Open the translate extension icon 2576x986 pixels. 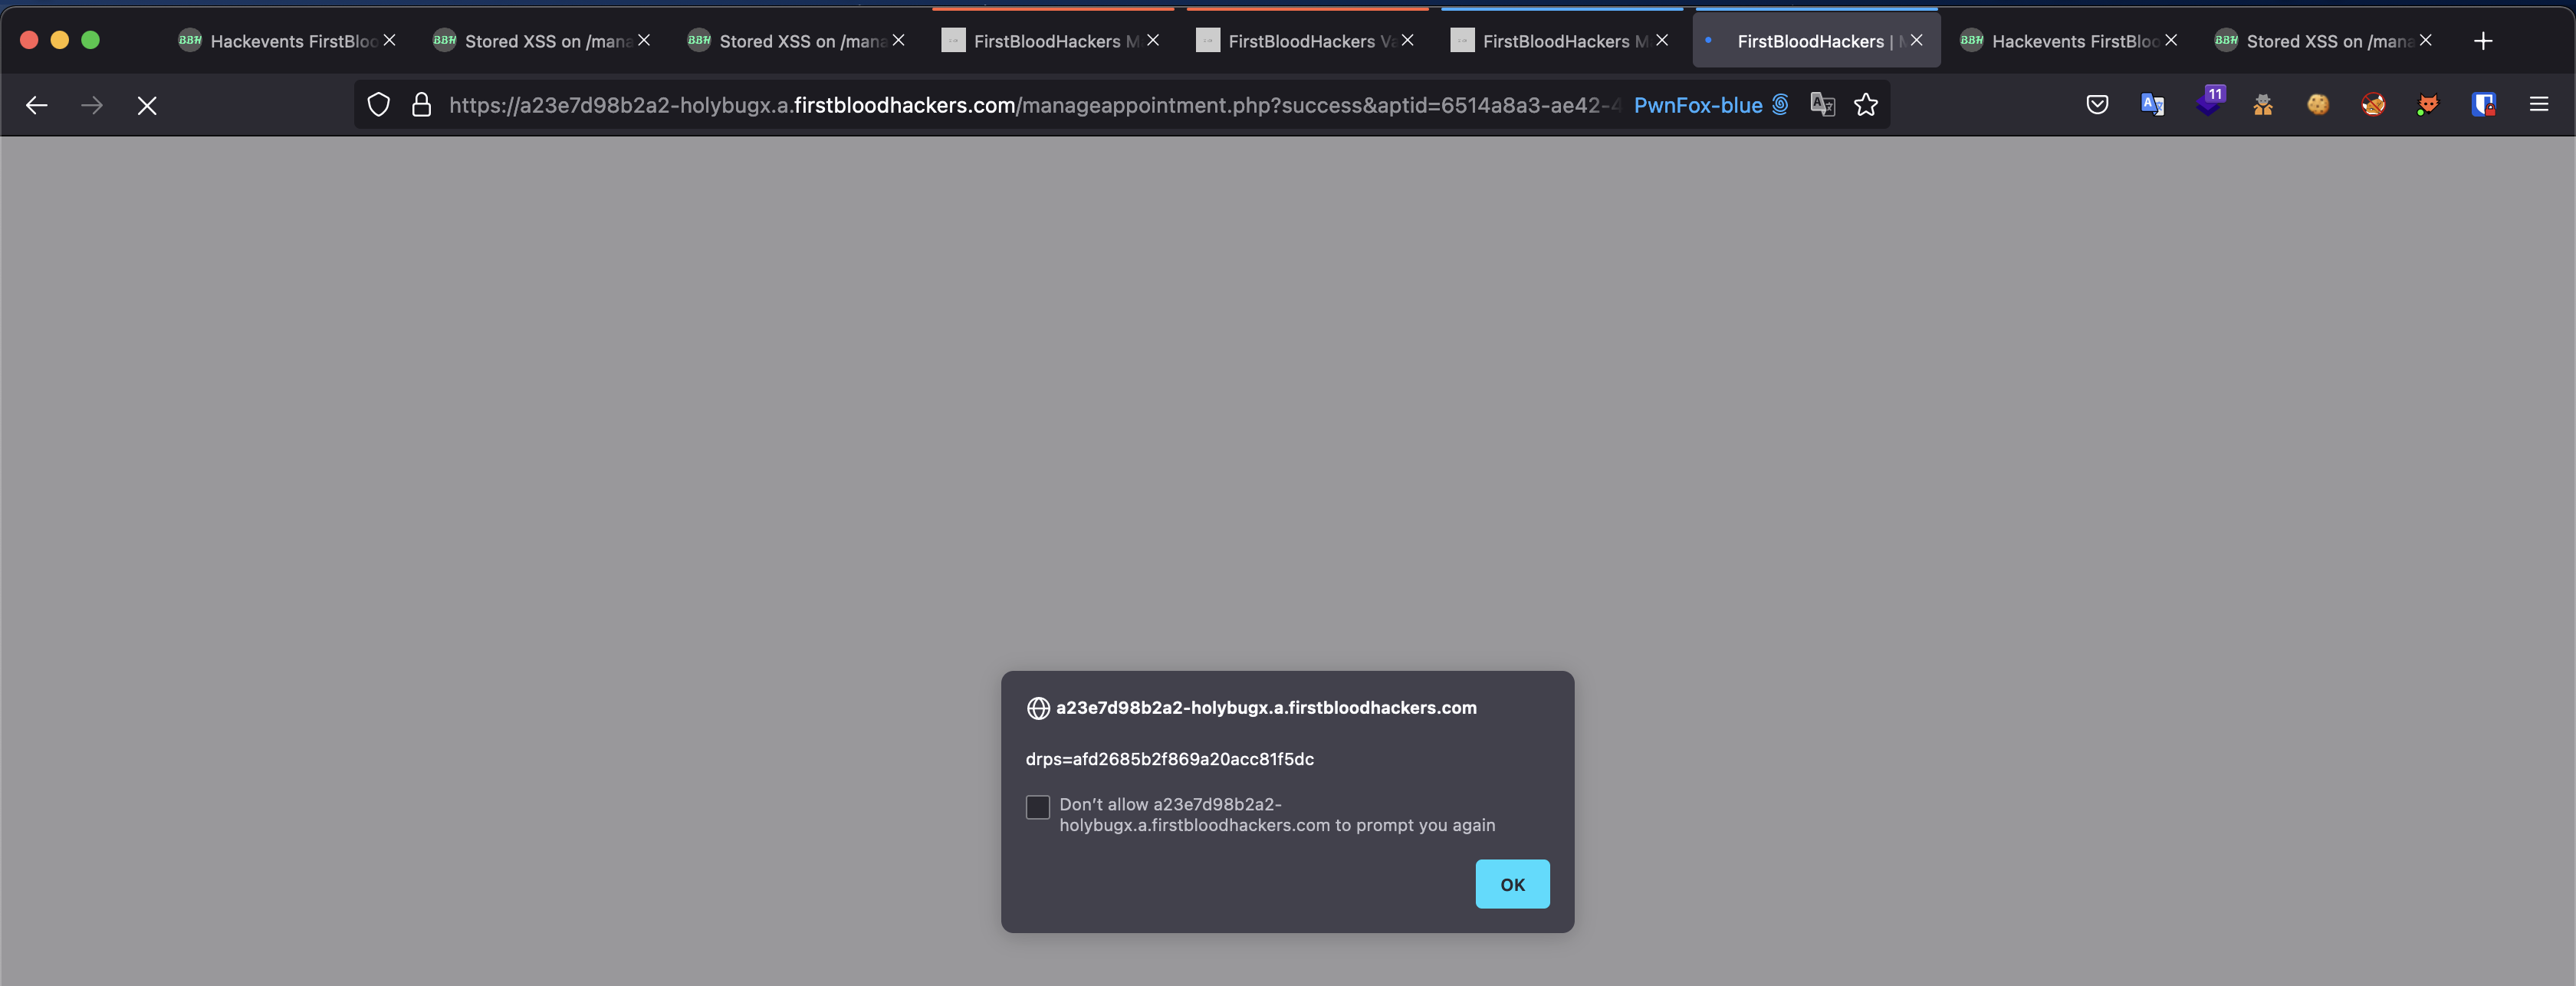click(2152, 104)
